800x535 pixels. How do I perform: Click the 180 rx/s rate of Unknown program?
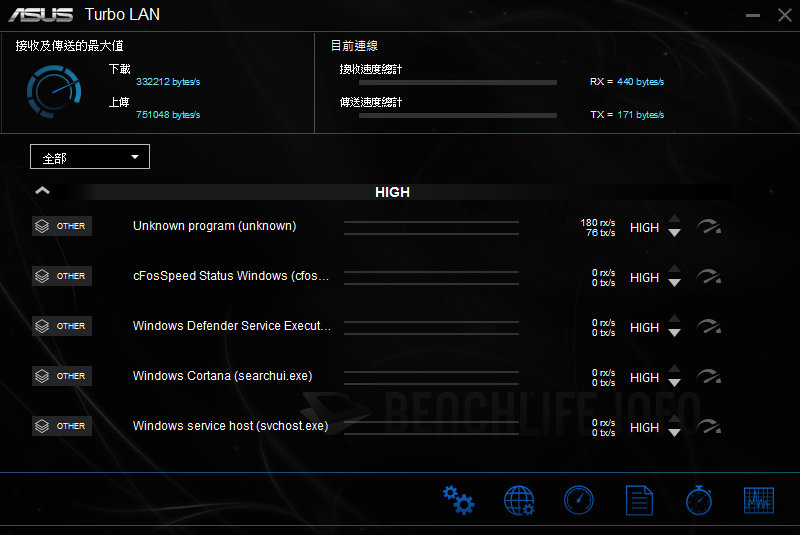[598, 223]
